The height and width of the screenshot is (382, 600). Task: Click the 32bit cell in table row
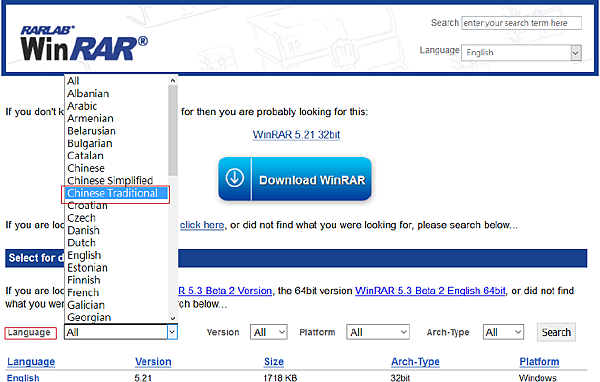[400, 378]
